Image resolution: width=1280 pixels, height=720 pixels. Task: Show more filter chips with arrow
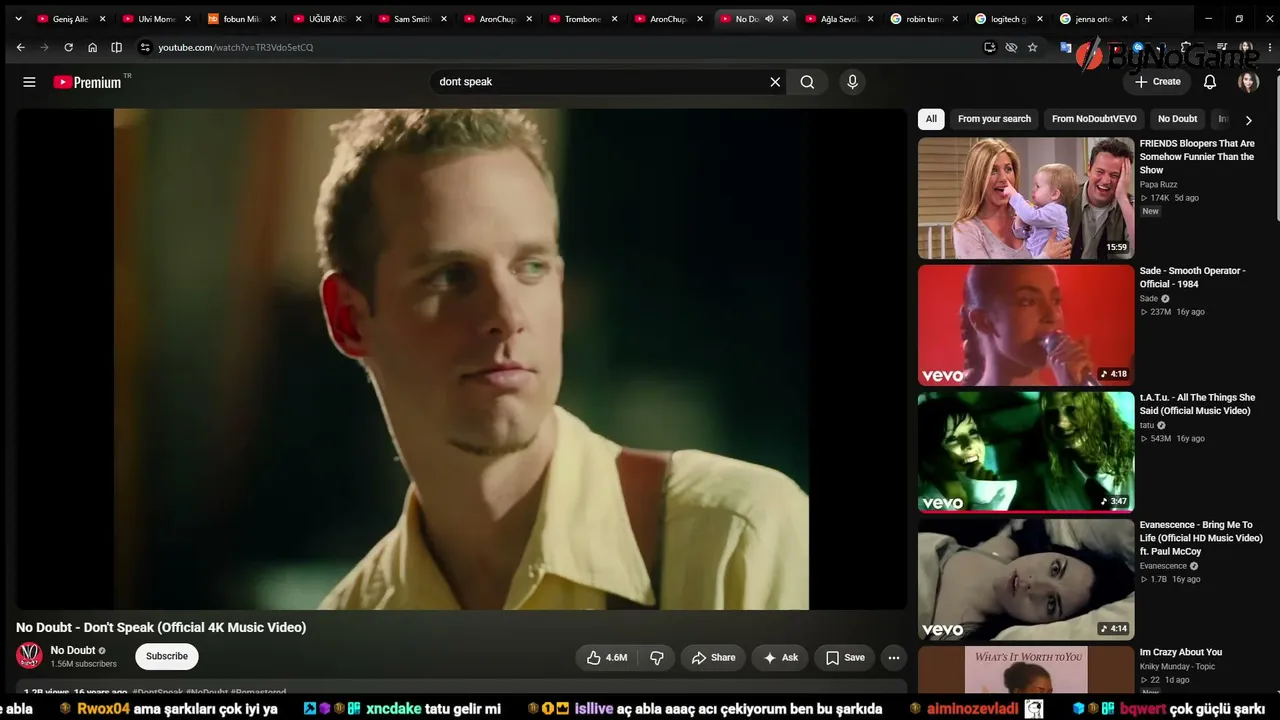pyautogui.click(x=1248, y=120)
